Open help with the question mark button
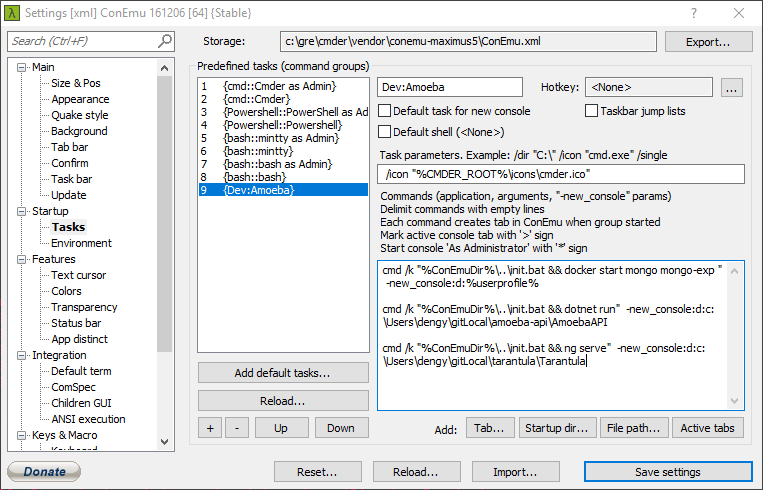This screenshot has width=763, height=490. pos(694,13)
